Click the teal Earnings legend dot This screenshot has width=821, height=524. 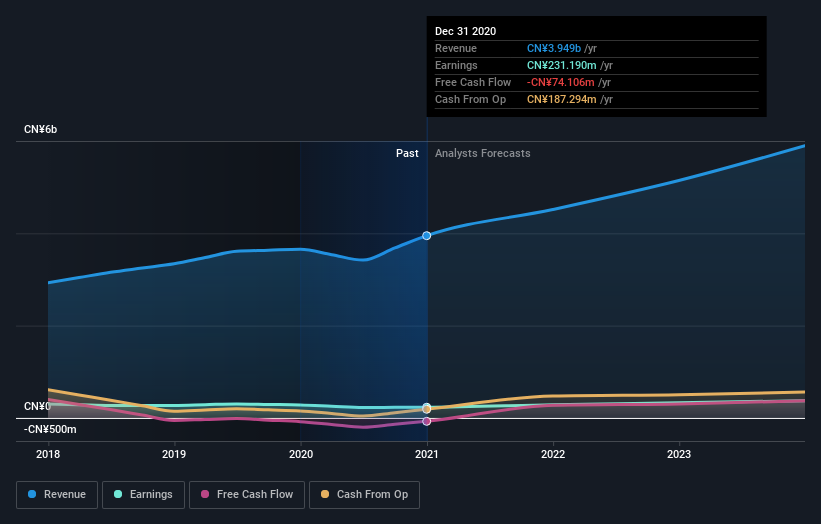point(118,494)
